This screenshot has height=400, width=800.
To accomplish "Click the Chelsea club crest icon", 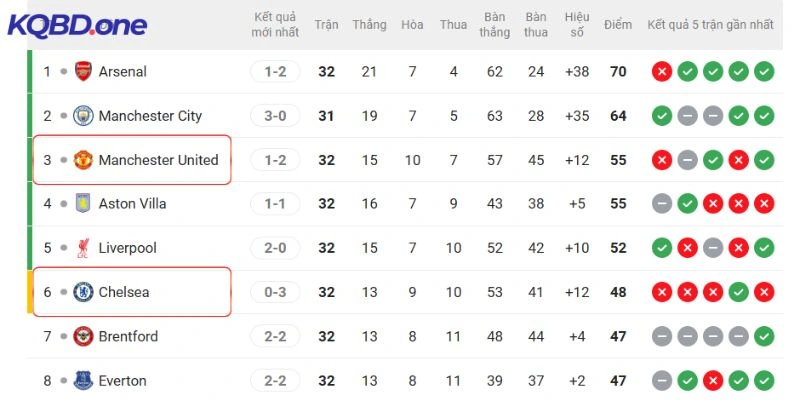I will tap(83, 292).
